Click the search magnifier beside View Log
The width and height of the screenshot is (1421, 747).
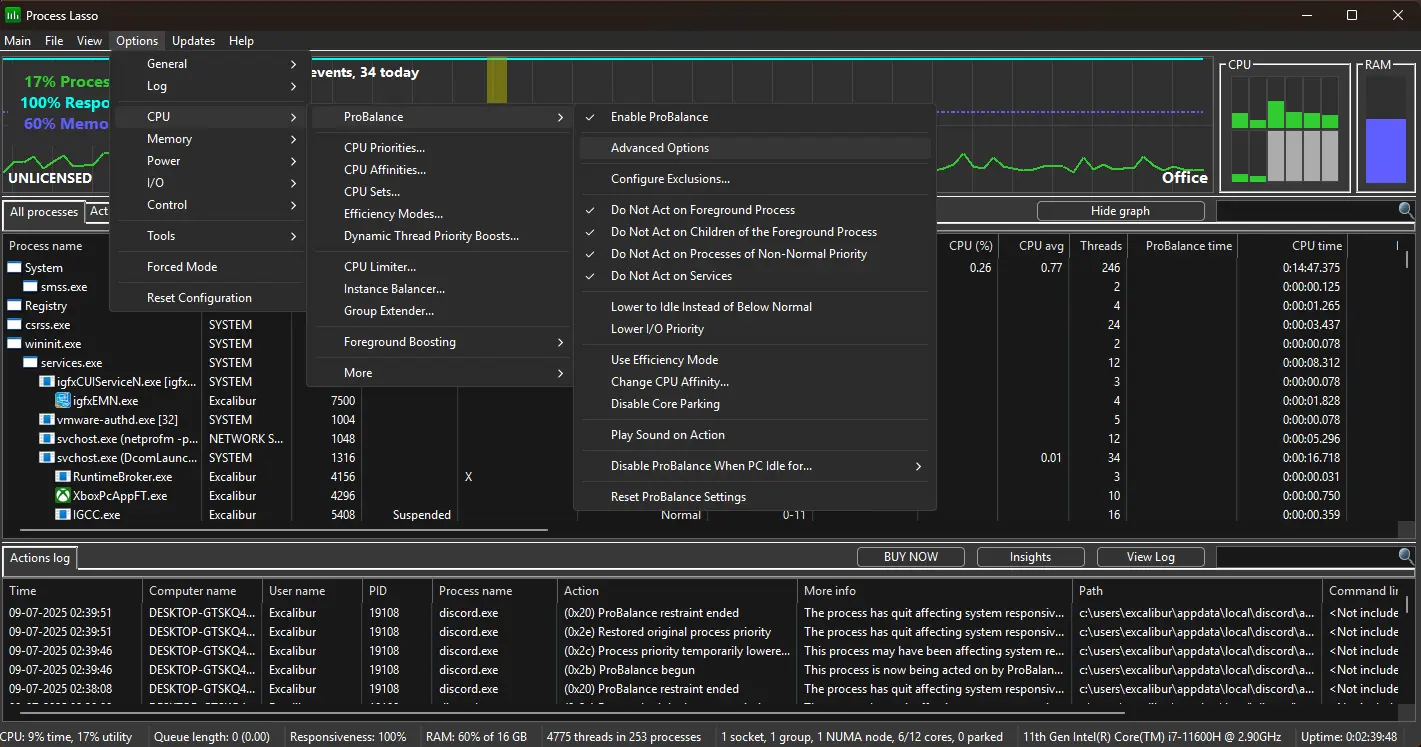pyautogui.click(x=1406, y=557)
